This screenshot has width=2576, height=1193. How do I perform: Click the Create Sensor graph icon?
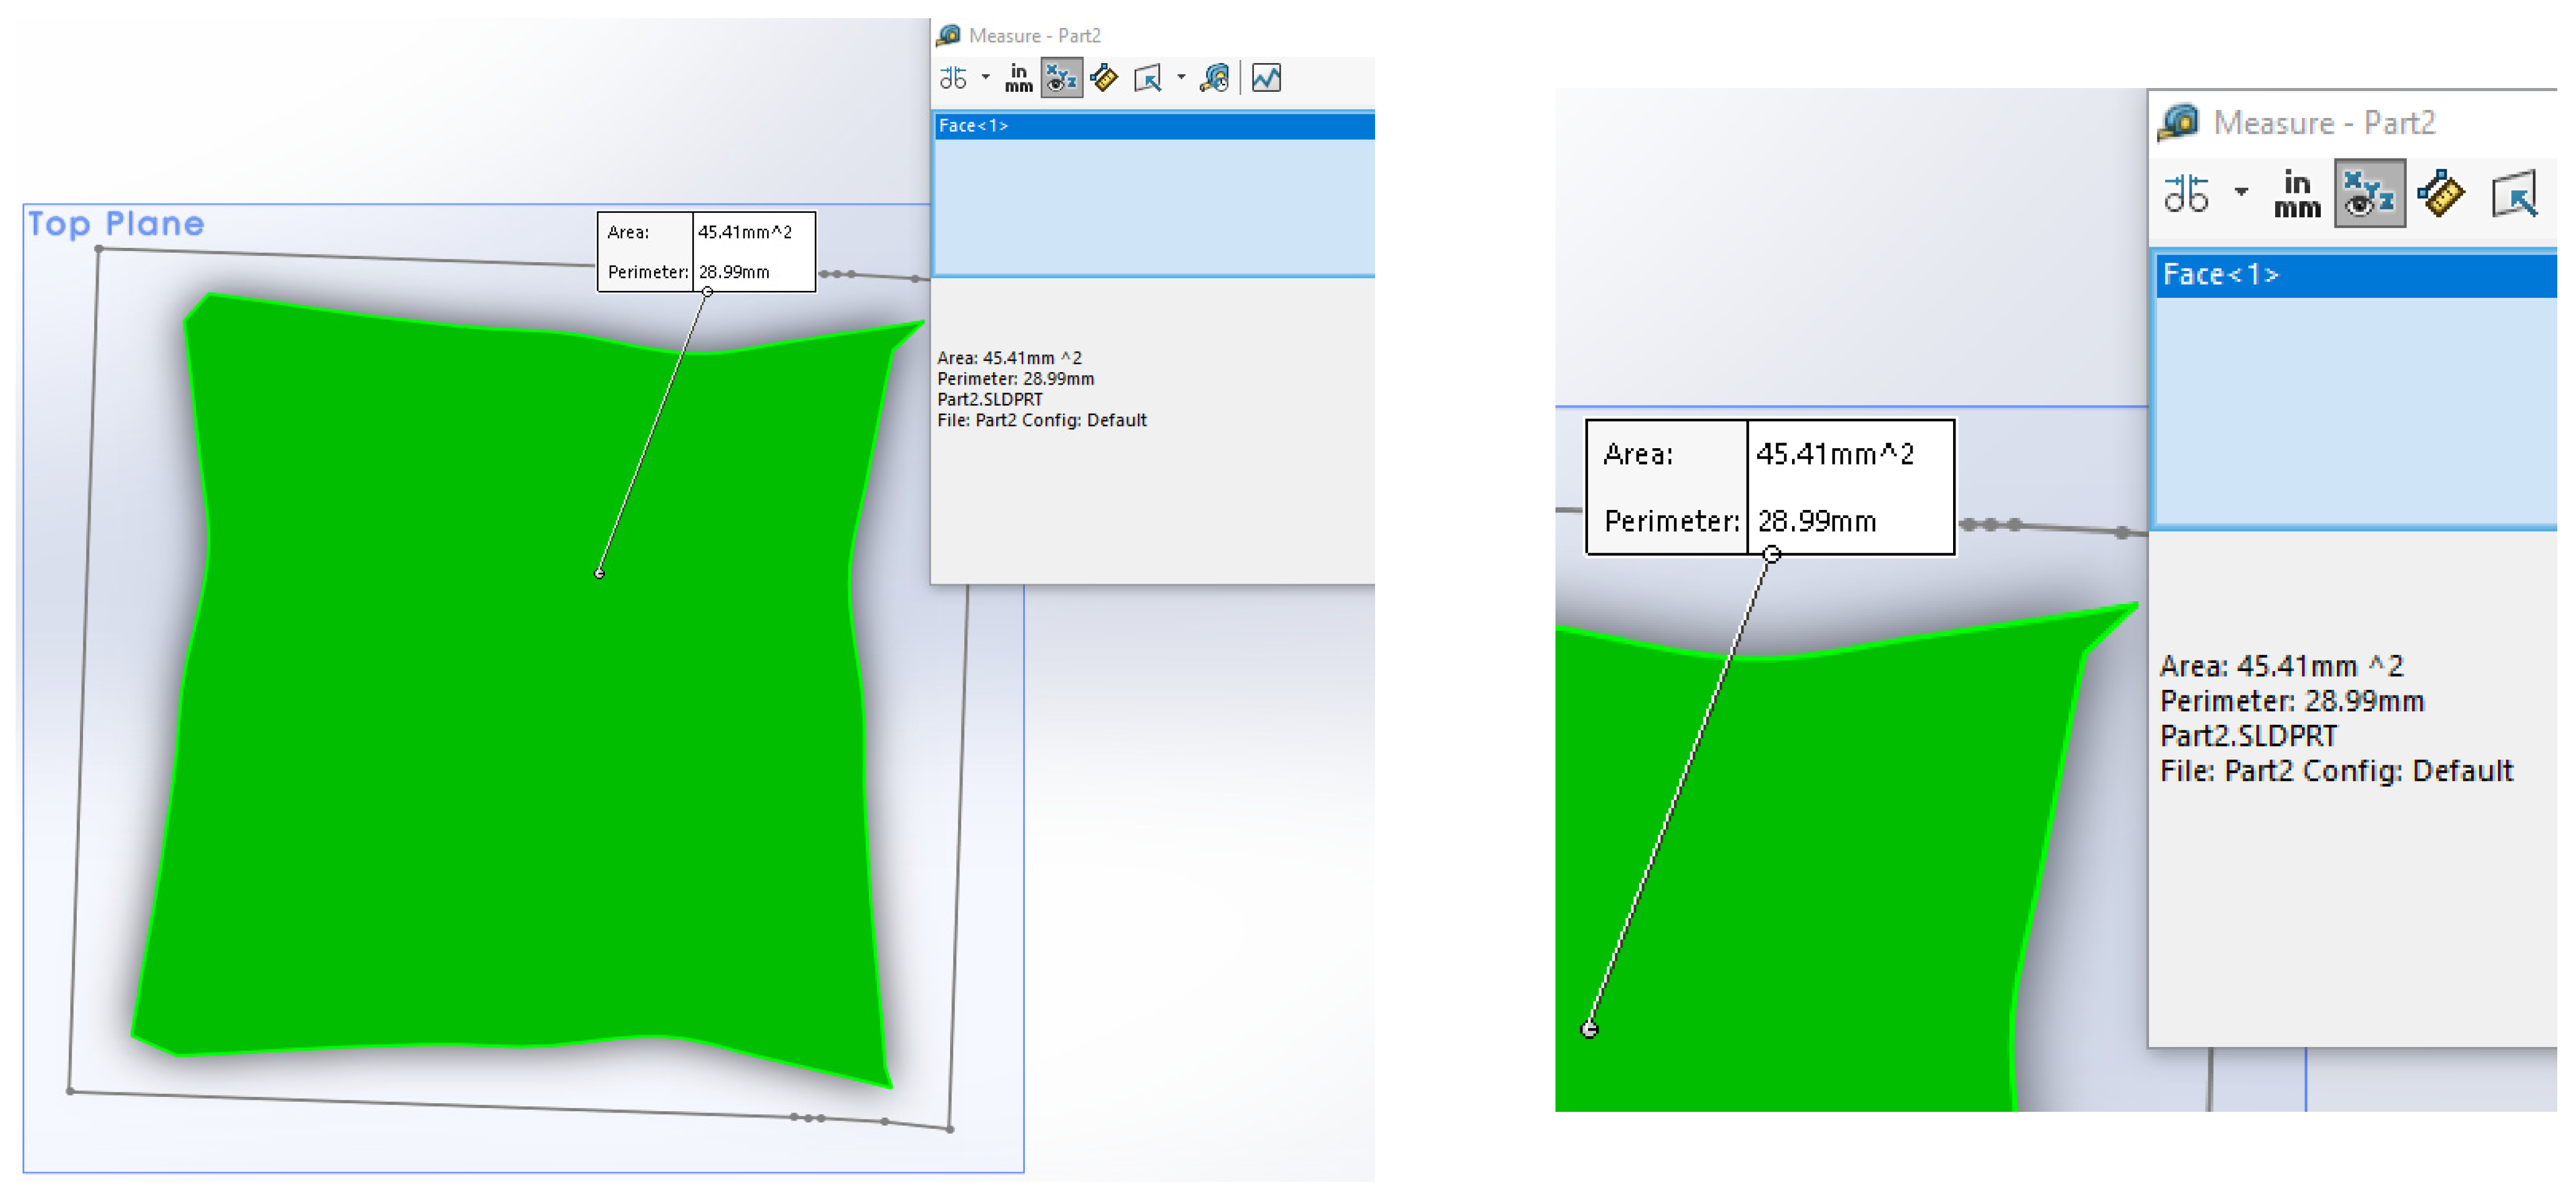(x=1266, y=78)
